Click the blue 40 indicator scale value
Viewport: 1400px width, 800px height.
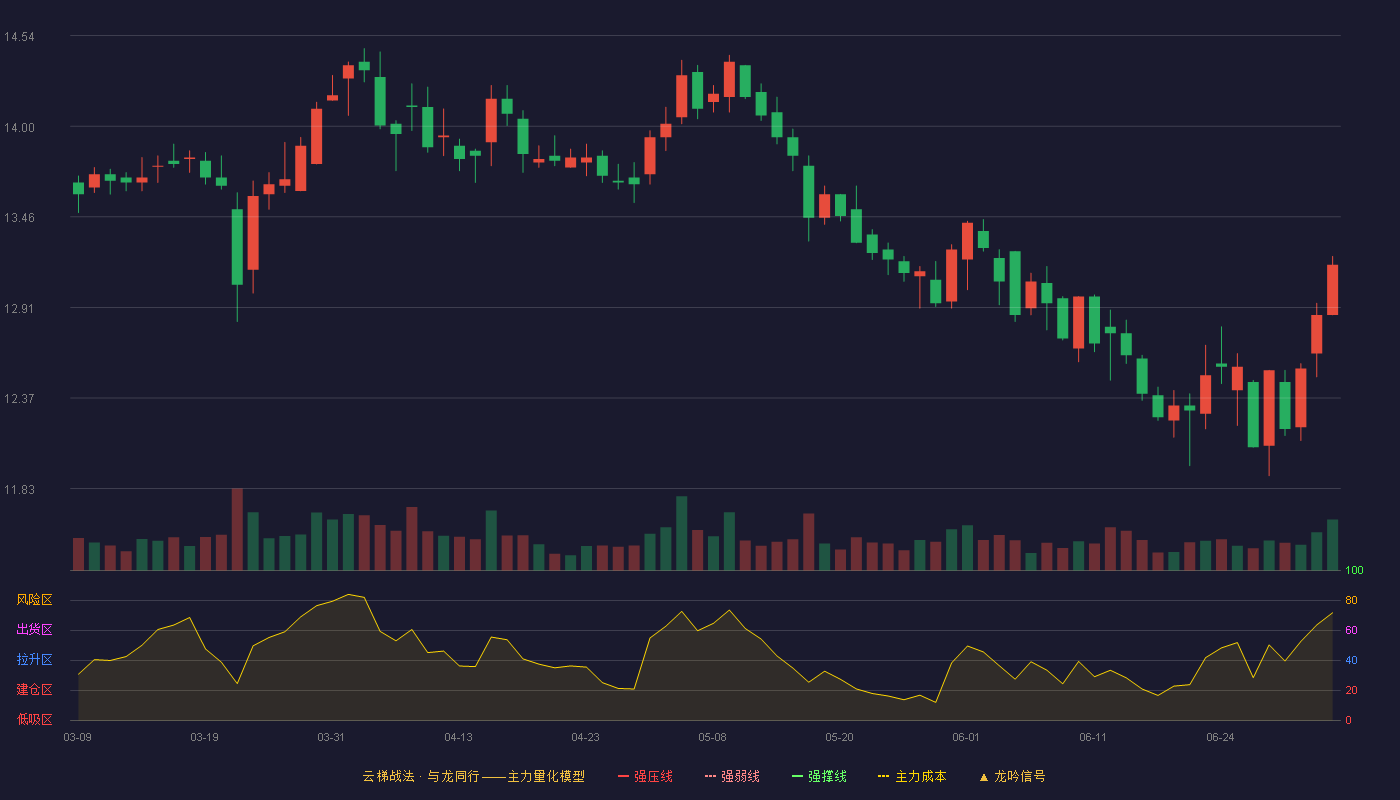[x=1351, y=660]
